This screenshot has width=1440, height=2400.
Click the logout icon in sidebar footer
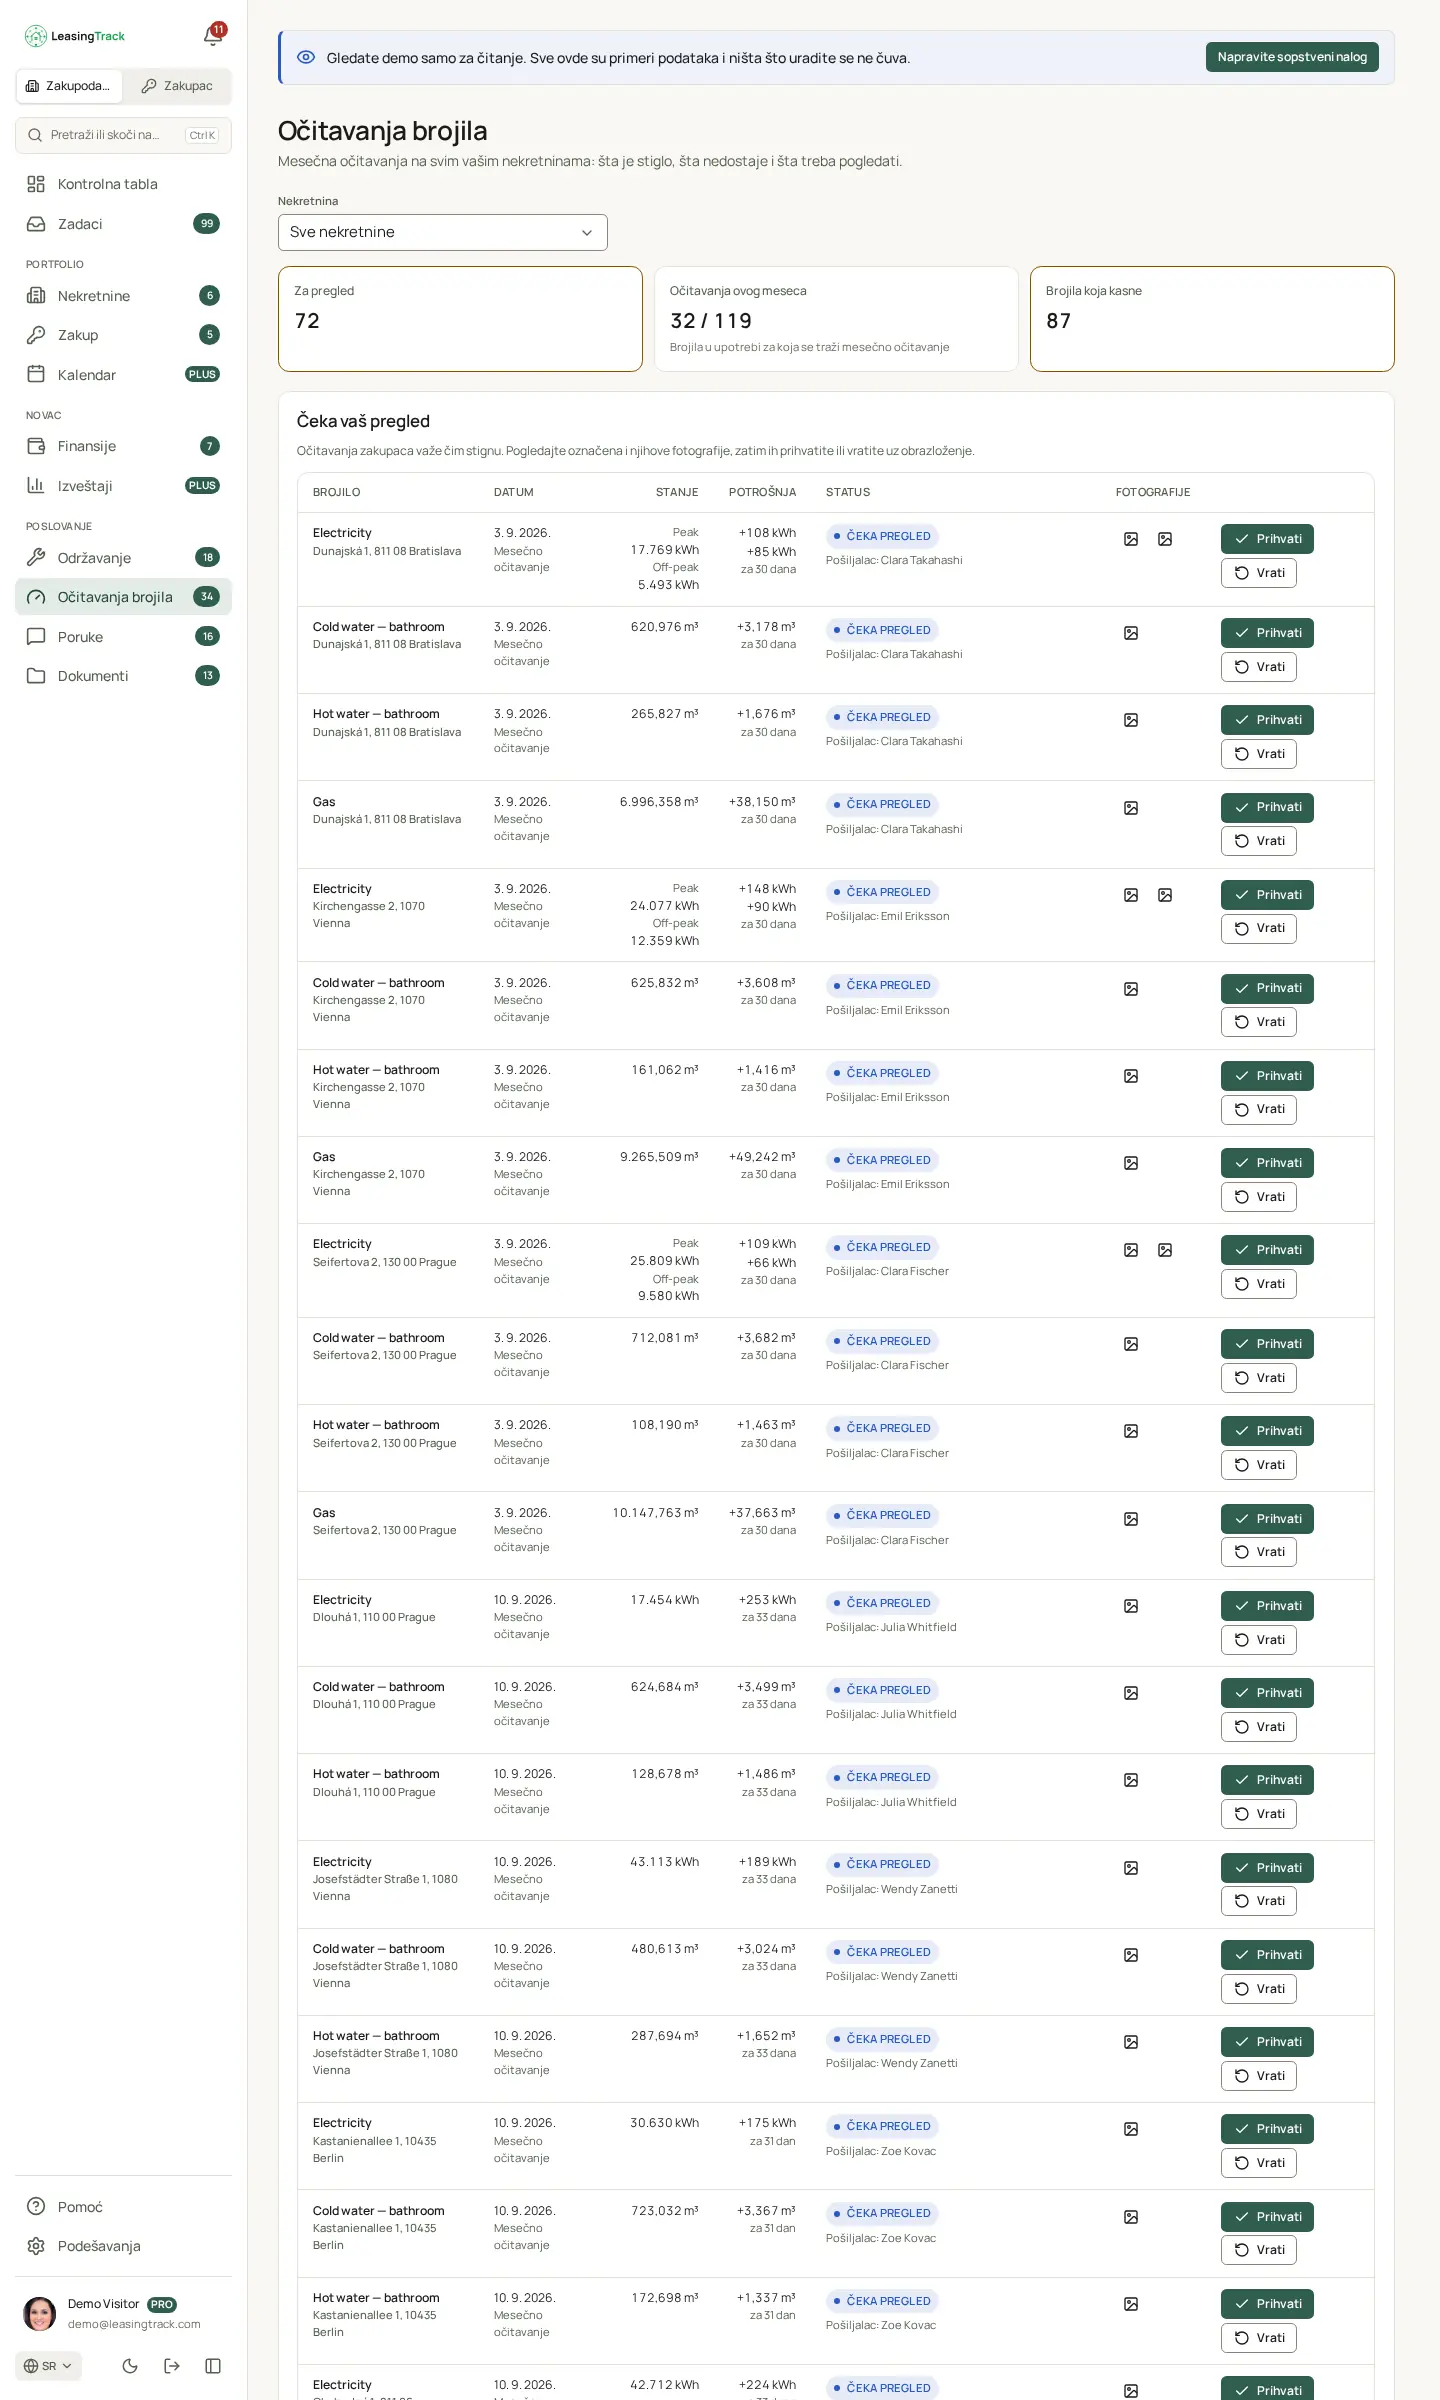point(172,2365)
